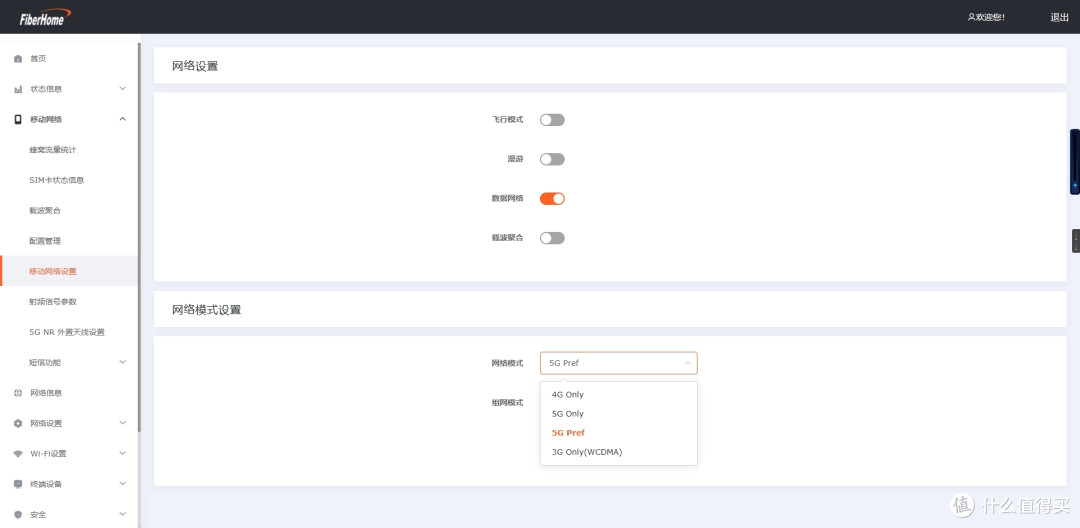
Task: Click the 飞行模式 label text
Action: pos(507,120)
